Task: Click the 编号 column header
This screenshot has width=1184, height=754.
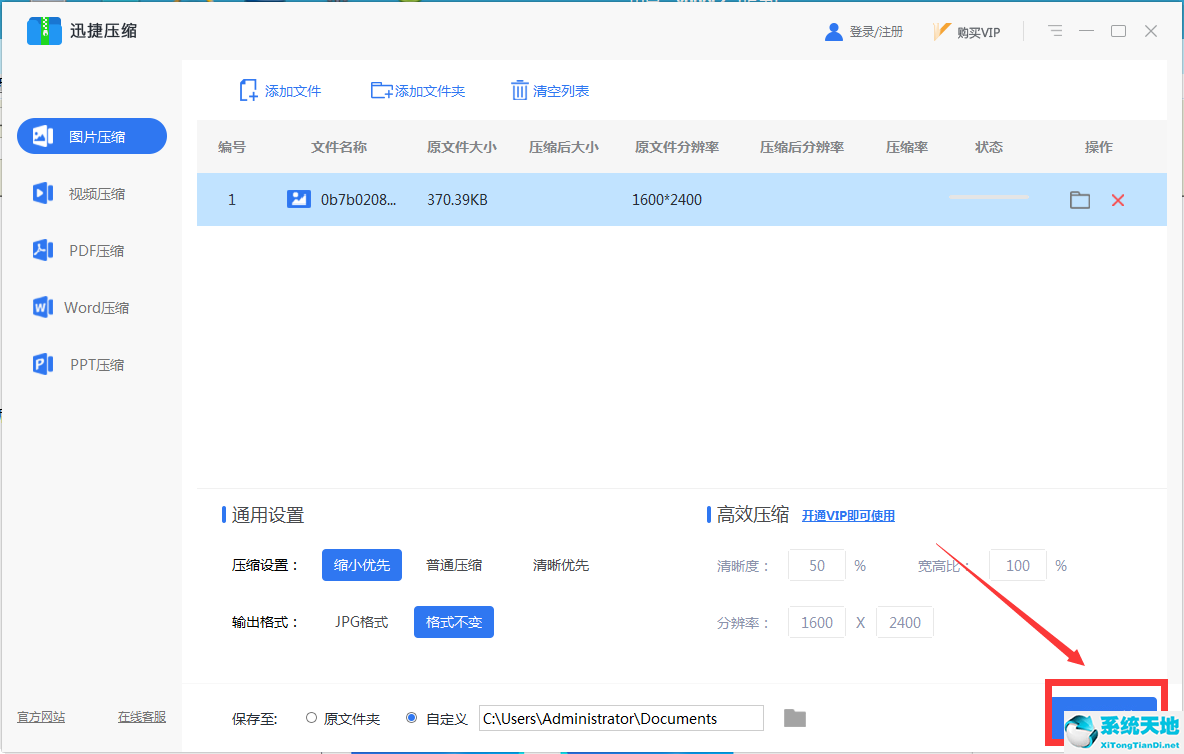Action: [x=232, y=147]
